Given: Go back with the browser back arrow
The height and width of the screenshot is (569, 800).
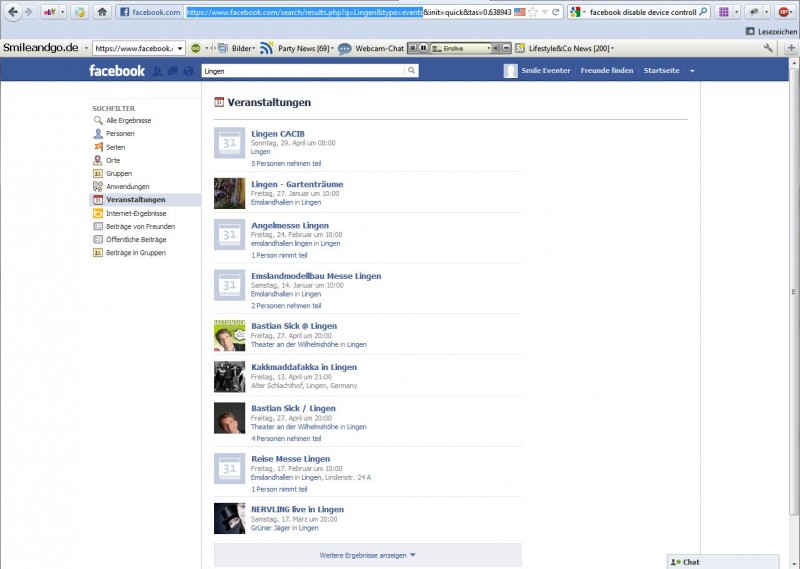Looking at the screenshot, I should coord(13,12).
